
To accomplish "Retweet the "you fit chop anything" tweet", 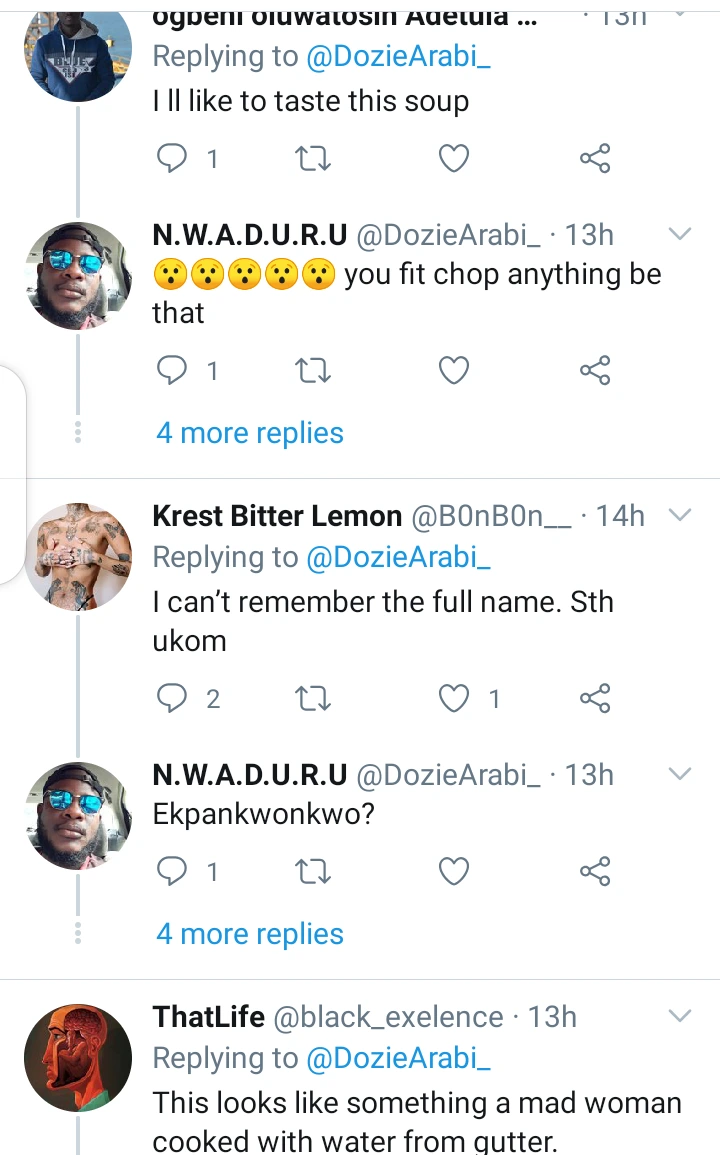I will (x=315, y=372).
